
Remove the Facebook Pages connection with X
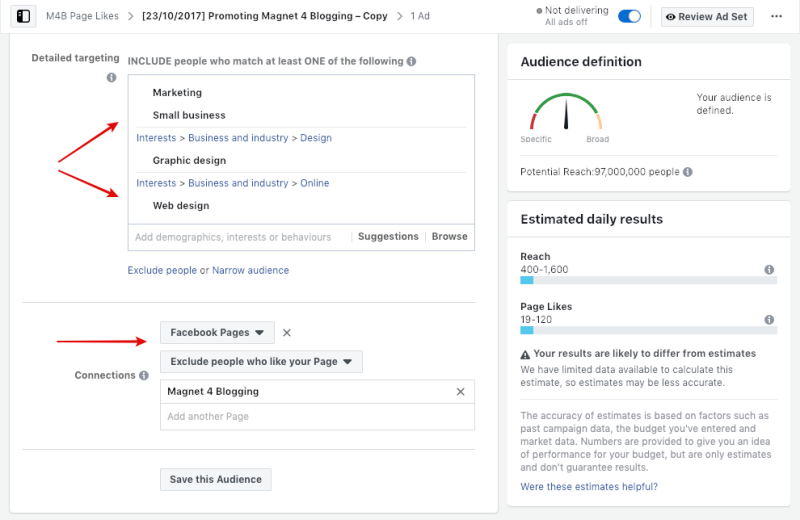(287, 333)
